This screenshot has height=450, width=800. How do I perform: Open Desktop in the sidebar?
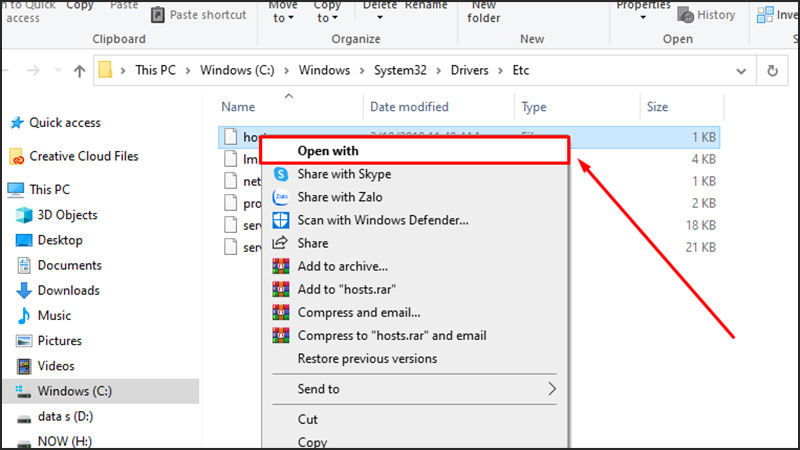[60, 240]
